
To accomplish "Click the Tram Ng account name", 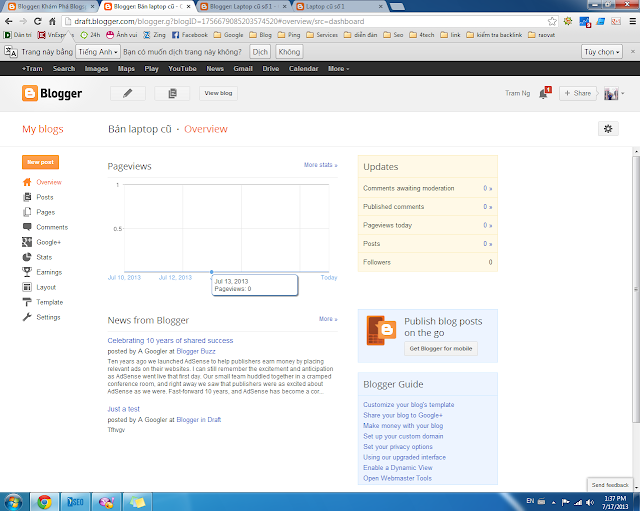I will [517, 93].
